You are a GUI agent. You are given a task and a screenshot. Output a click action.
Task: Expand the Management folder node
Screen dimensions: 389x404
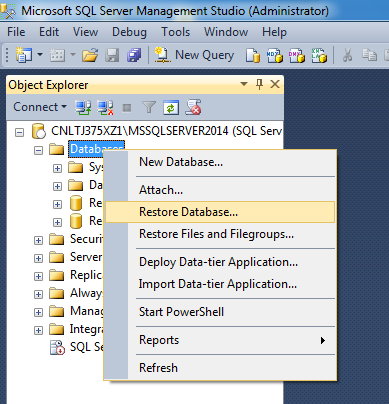point(39,312)
